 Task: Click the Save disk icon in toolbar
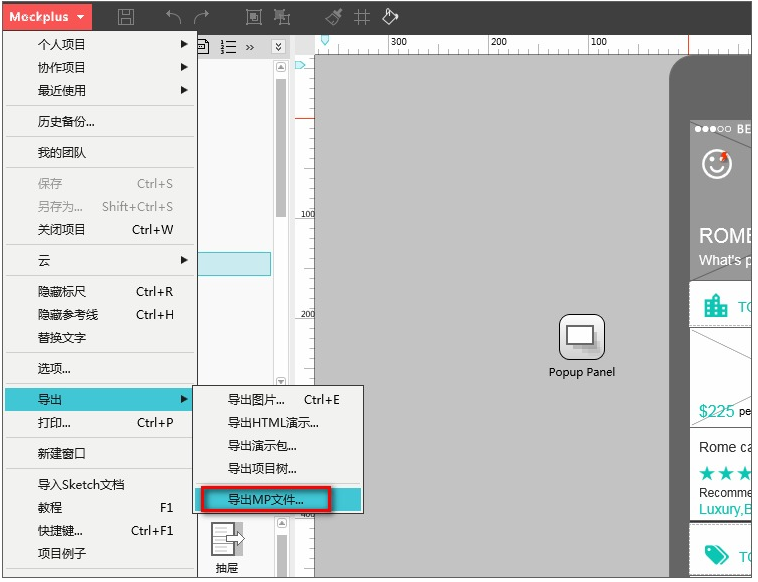[126, 17]
